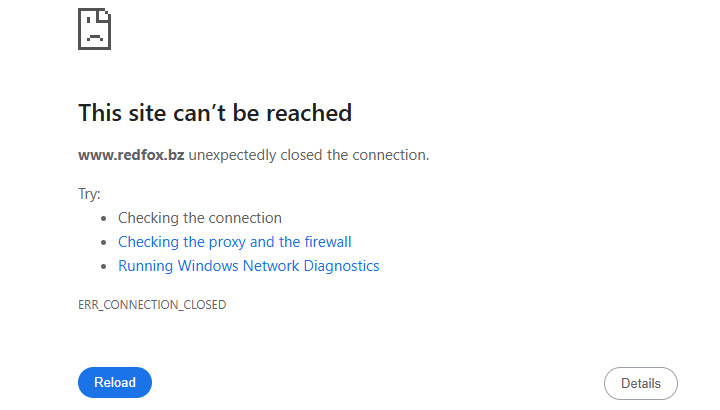Click the word 'reached' in the heading
The image size is (720, 410).
[315, 113]
